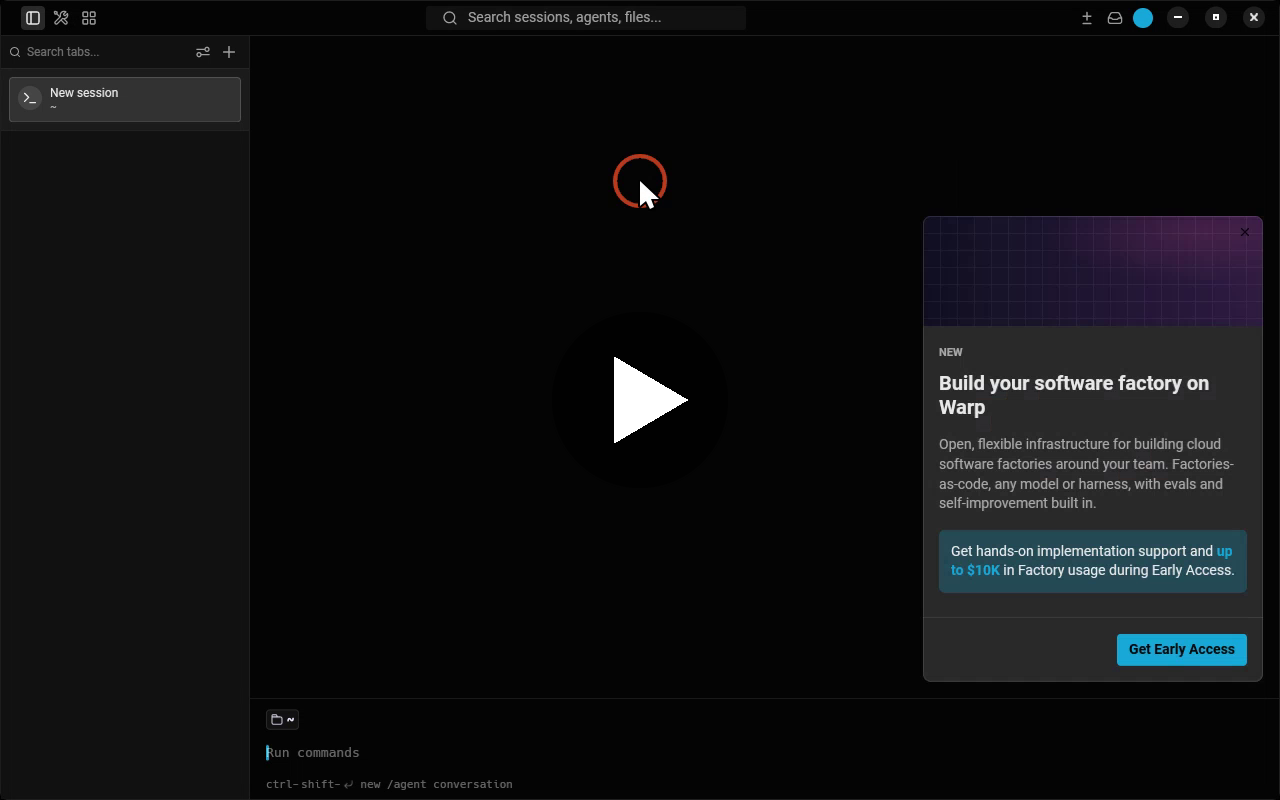
Task: Maximize the Warp window
Action: point(1216,17)
